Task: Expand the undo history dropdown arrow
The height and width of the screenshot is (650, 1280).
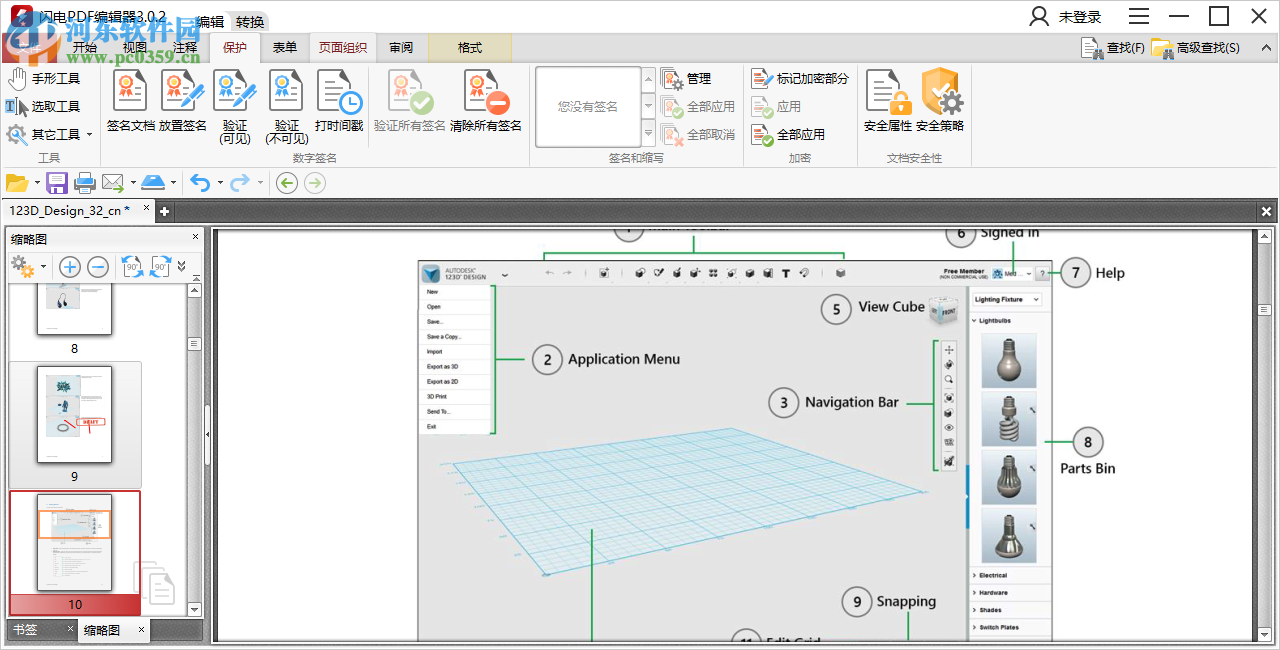Action: coord(220,182)
